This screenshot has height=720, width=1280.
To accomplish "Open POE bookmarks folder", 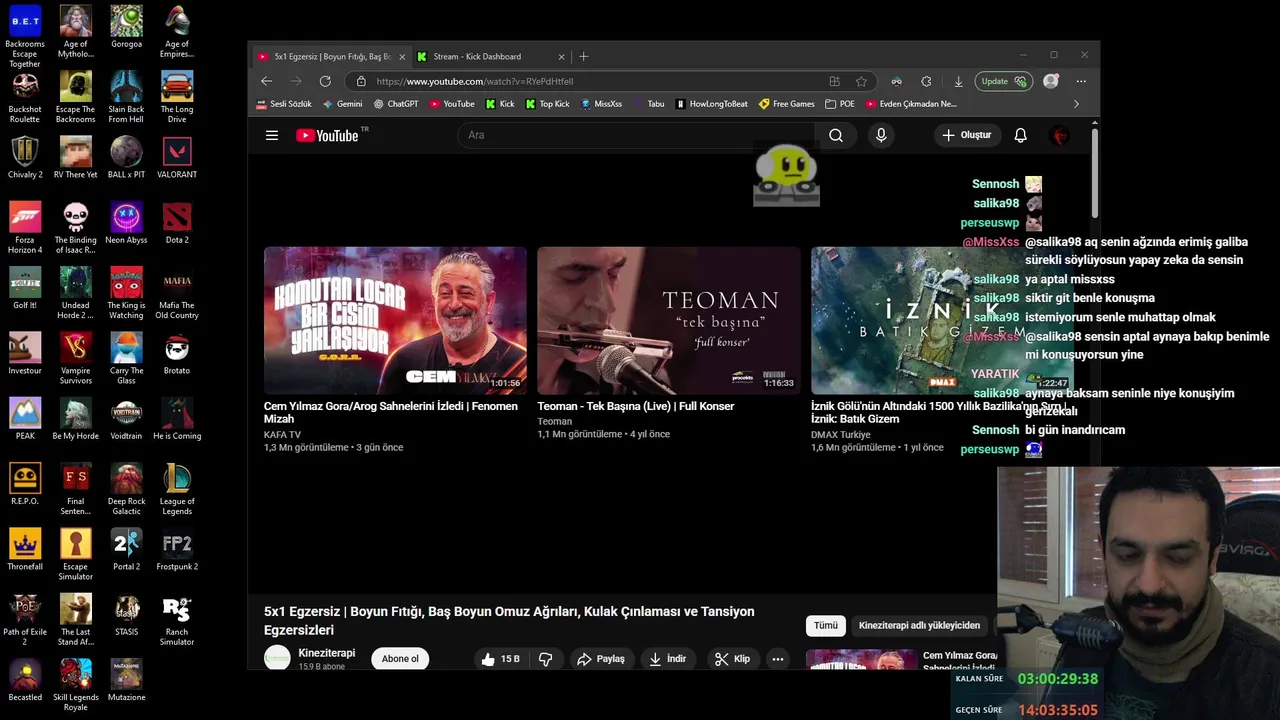I will [x=840, y=104].
